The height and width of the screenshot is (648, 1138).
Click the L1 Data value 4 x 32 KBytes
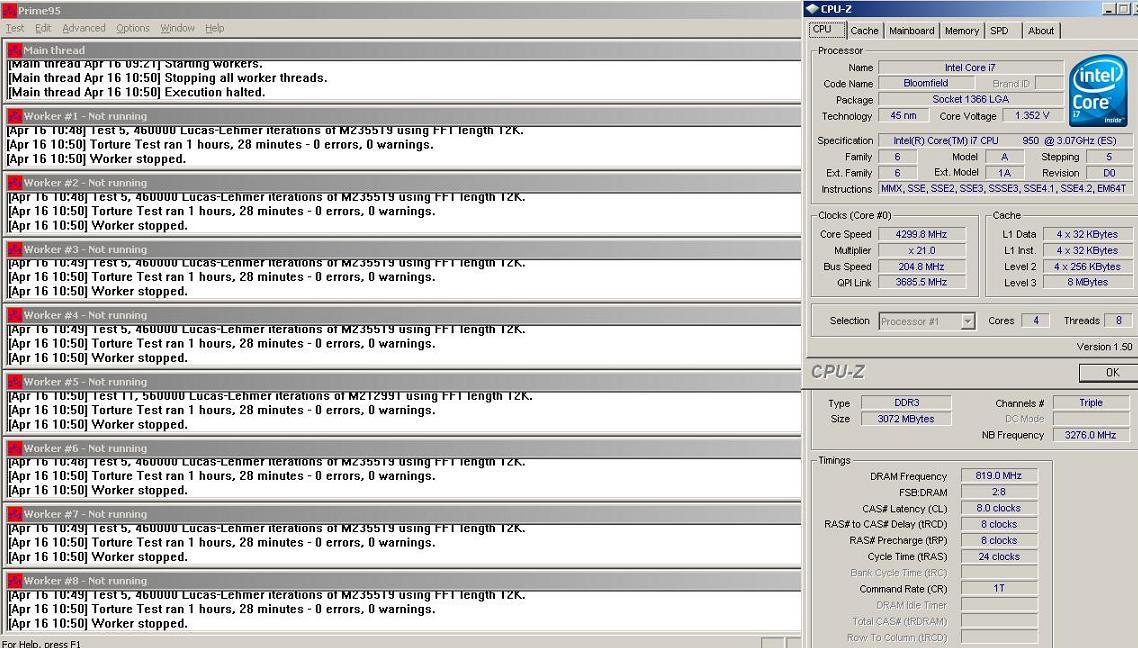click(x=1086, y=234)
